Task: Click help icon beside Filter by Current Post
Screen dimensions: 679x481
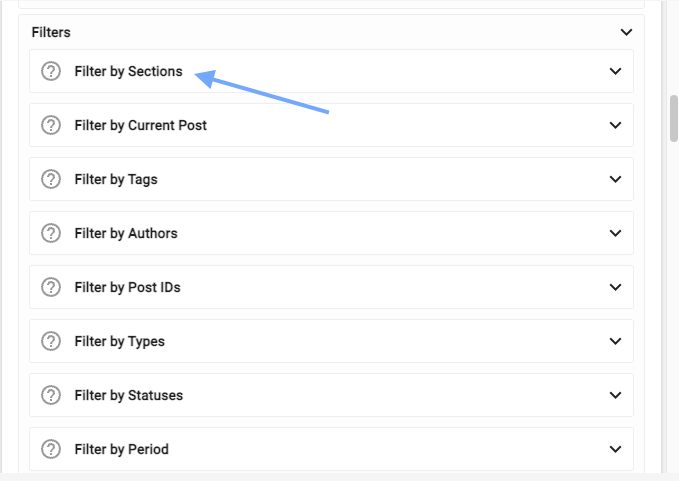Action: 51,126
